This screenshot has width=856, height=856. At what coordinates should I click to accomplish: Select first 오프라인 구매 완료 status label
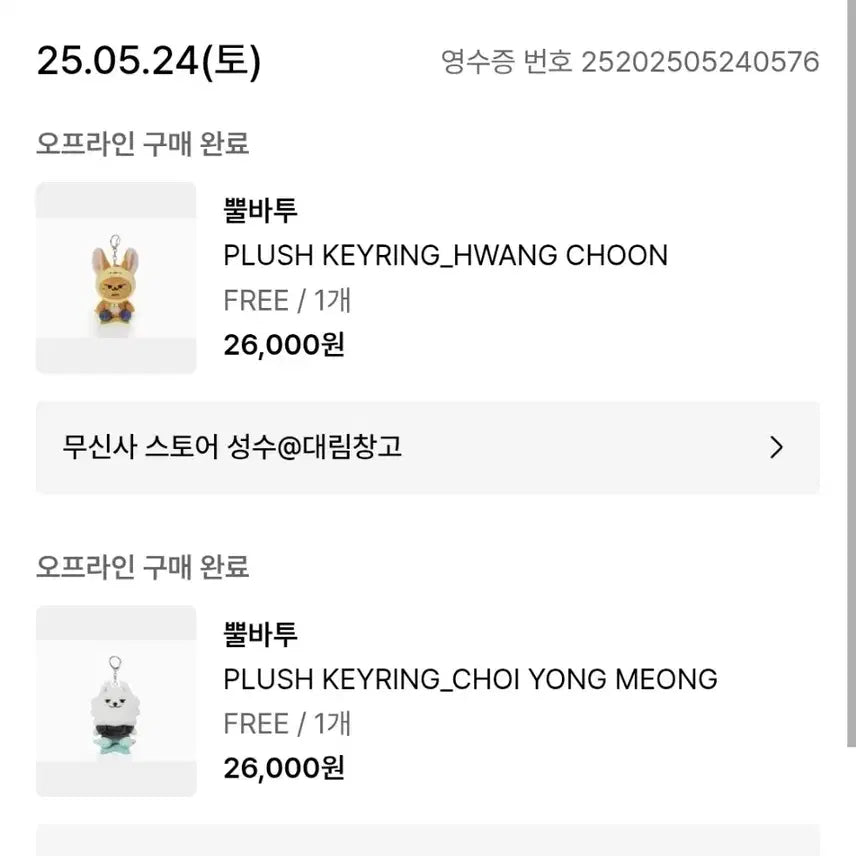(x=142, y=144)
